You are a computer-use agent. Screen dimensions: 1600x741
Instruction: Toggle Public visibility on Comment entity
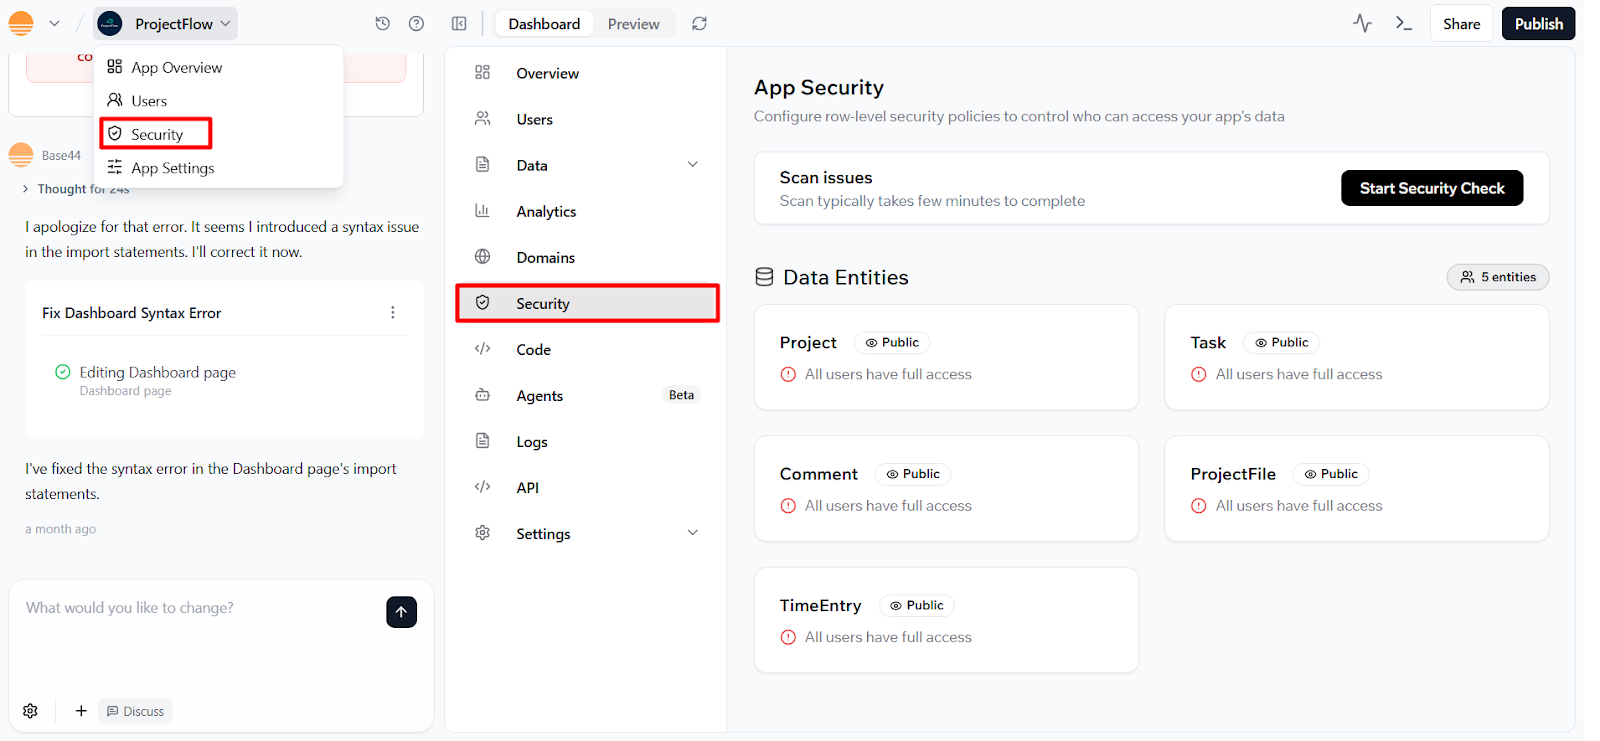click(913, 474)
